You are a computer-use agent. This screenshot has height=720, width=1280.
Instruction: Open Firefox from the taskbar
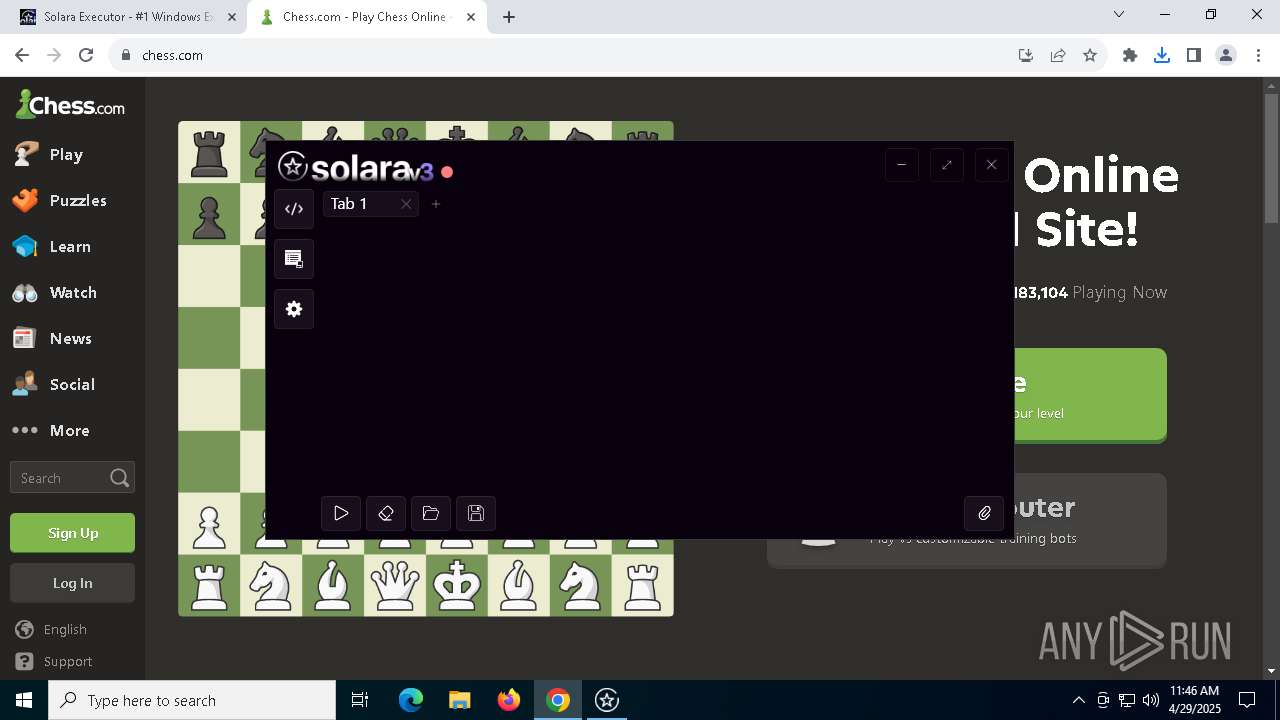(x=509, y=700)
